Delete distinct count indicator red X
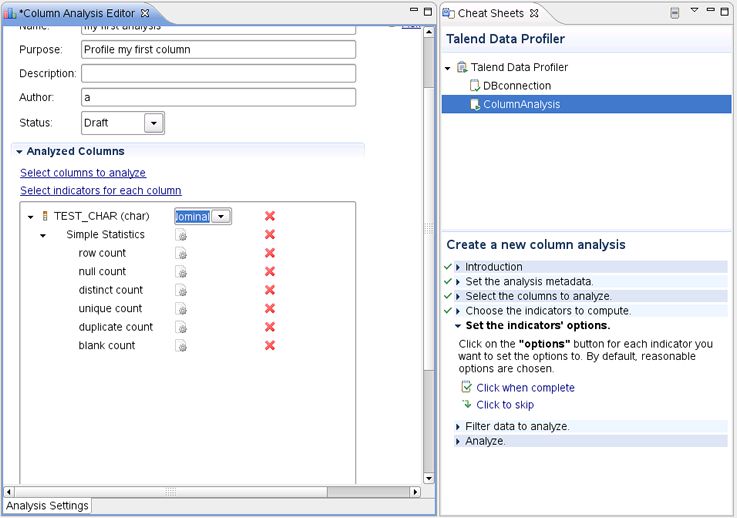The width and height of the screenshot is (737, 518). (270, 290)
